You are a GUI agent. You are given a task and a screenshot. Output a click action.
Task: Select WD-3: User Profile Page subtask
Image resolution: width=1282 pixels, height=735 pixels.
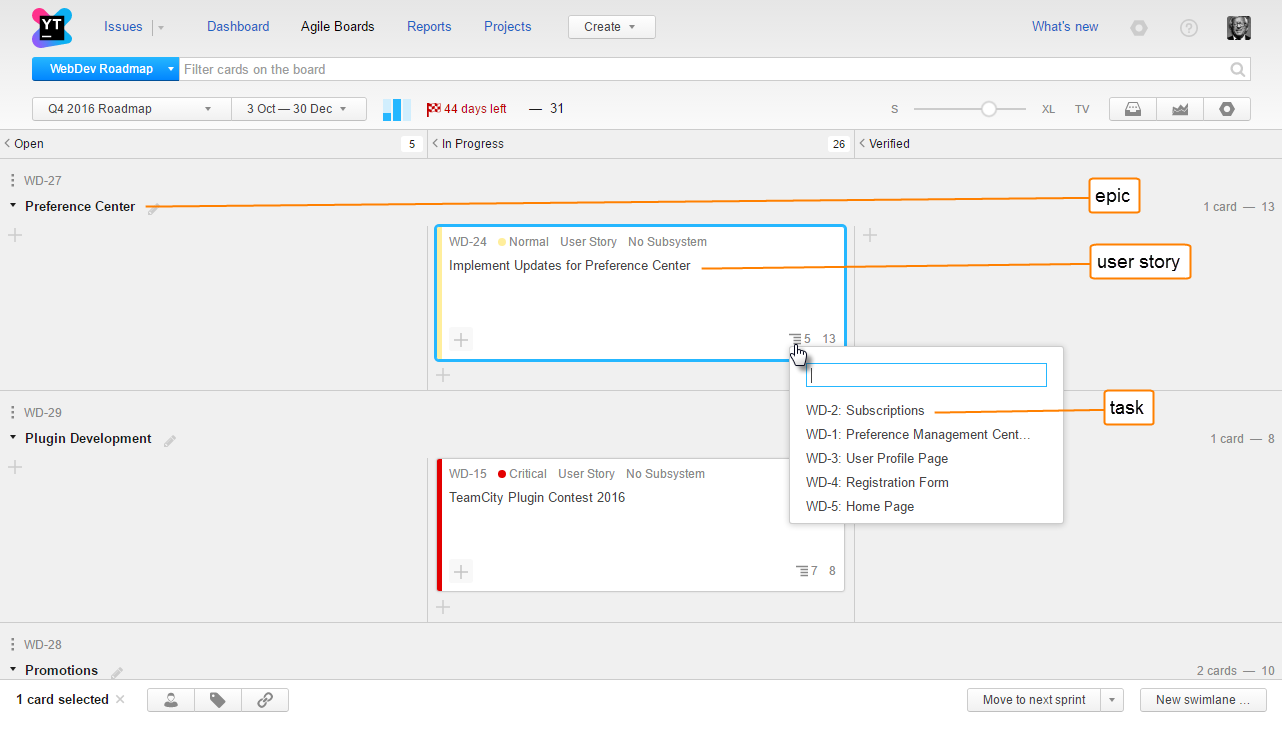pos(877,459)
